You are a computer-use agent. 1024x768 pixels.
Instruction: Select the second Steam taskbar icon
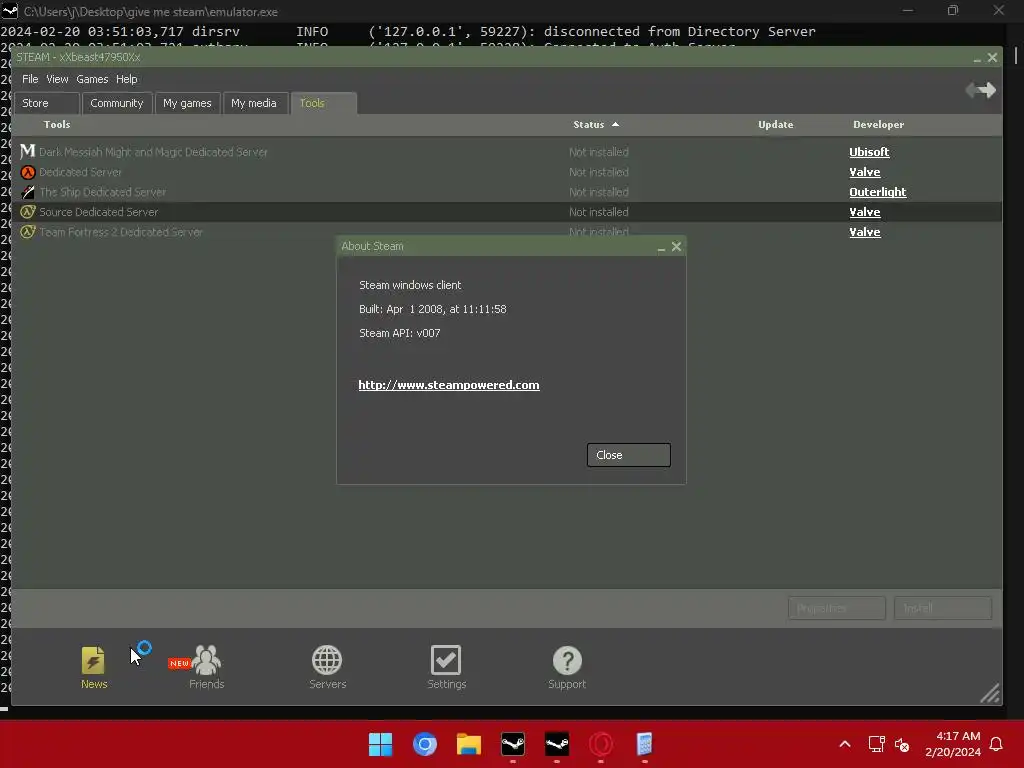point(556,744)
